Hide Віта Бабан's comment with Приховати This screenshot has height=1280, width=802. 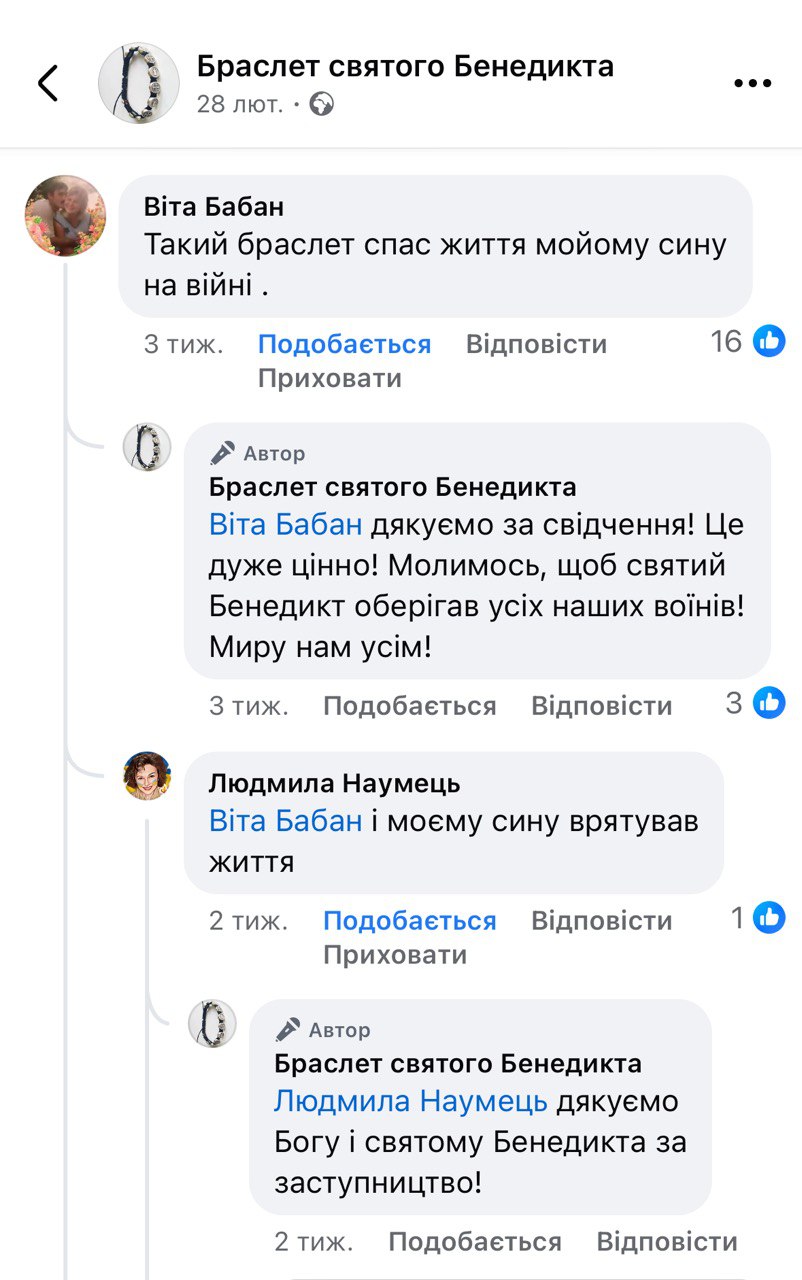click(x=329, y=378)
